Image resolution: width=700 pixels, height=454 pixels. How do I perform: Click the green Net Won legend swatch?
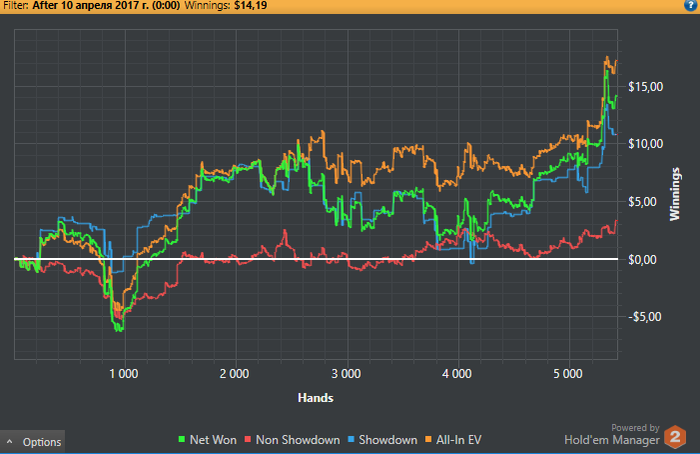[182, 440]
